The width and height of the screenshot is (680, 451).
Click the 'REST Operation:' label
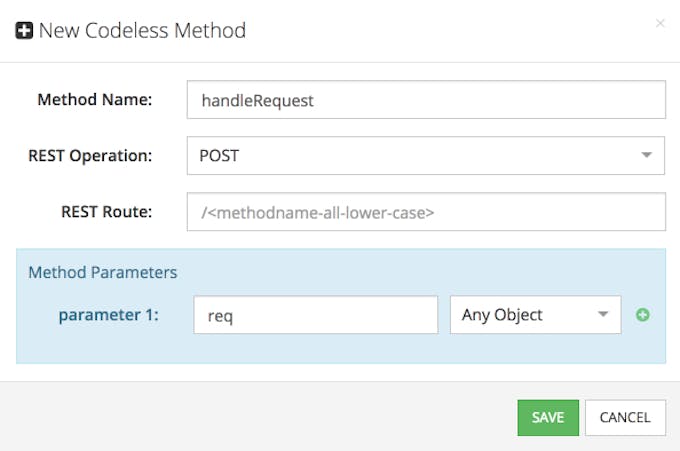(89, 156)
